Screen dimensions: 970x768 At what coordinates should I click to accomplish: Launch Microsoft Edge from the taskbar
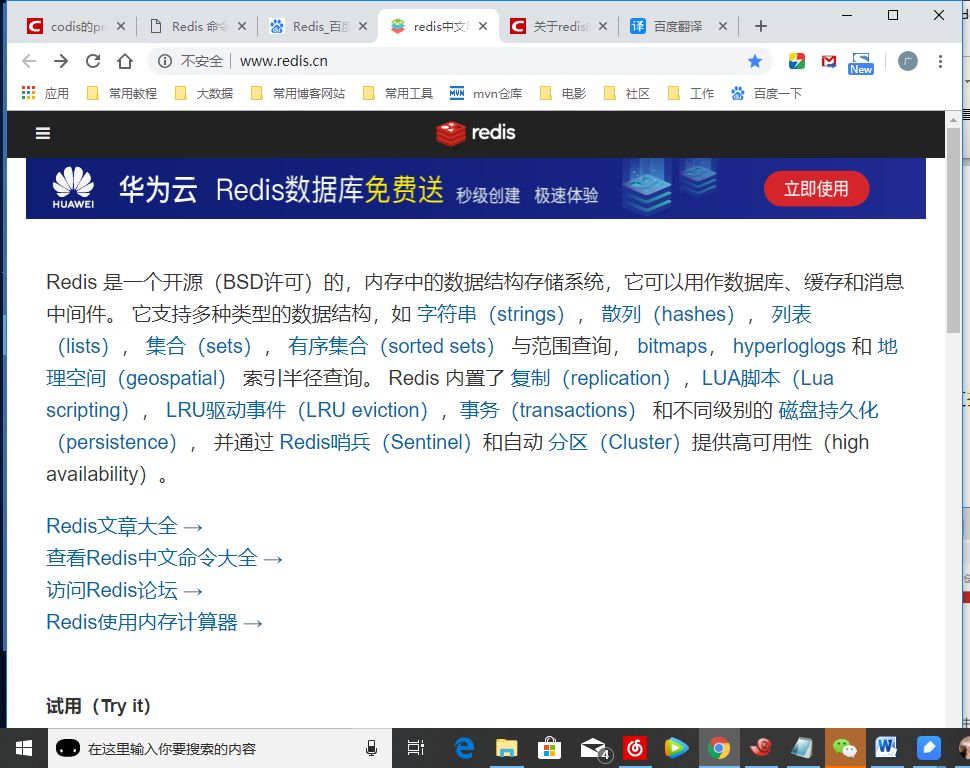(x=464, y=748)
